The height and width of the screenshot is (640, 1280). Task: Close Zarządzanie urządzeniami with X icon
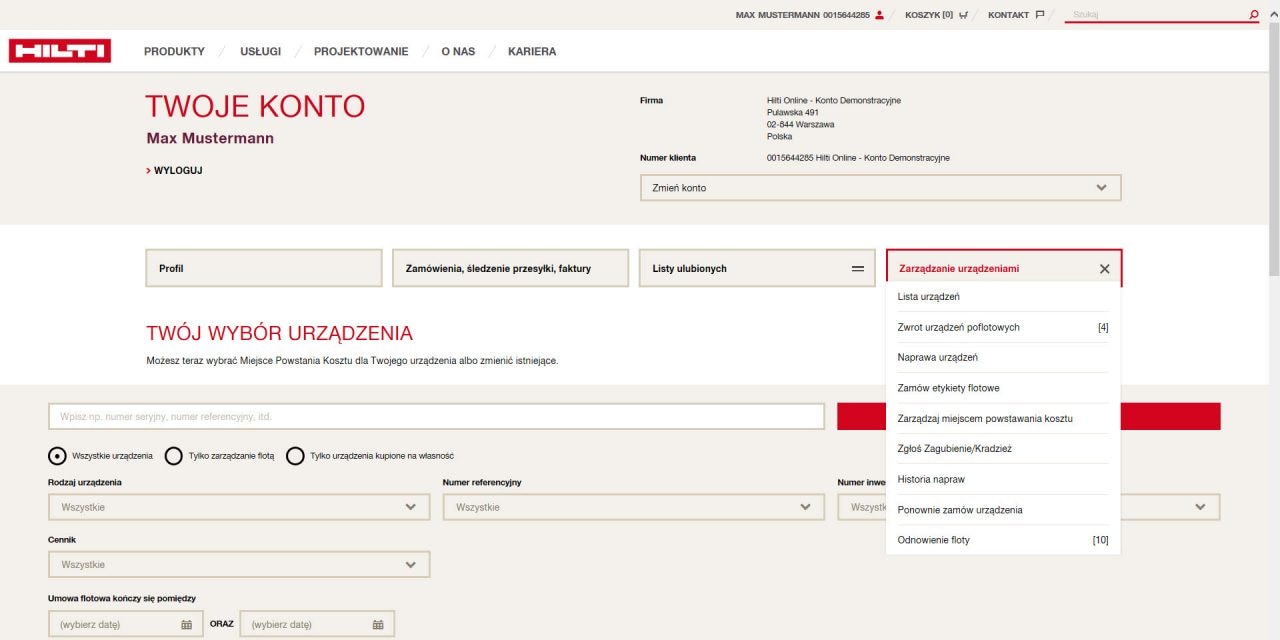pyautogui.click(x=1105, y=269)
